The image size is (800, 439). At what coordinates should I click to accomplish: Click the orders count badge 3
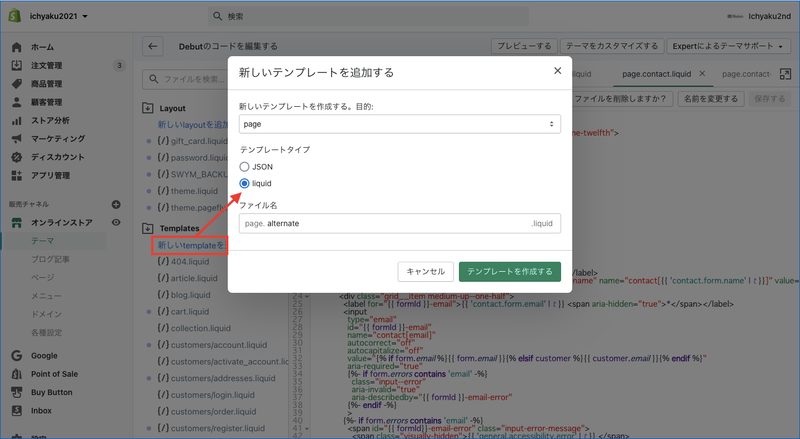pos(119,65)
